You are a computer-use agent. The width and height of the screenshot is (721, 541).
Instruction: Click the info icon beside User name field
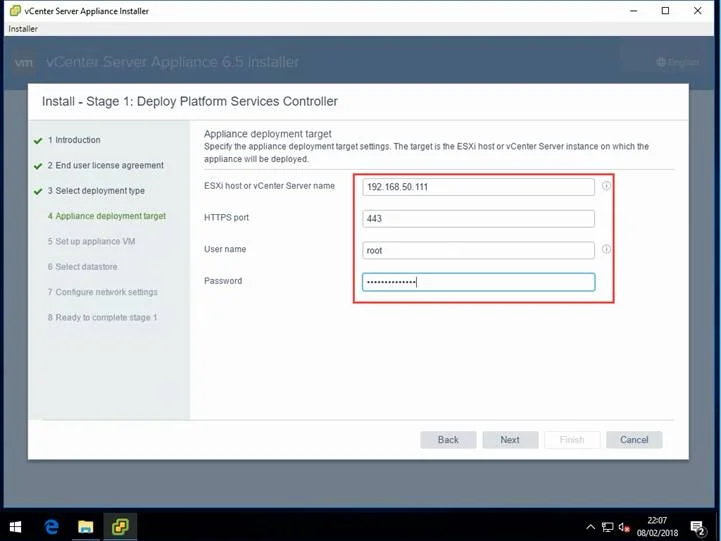607,249
